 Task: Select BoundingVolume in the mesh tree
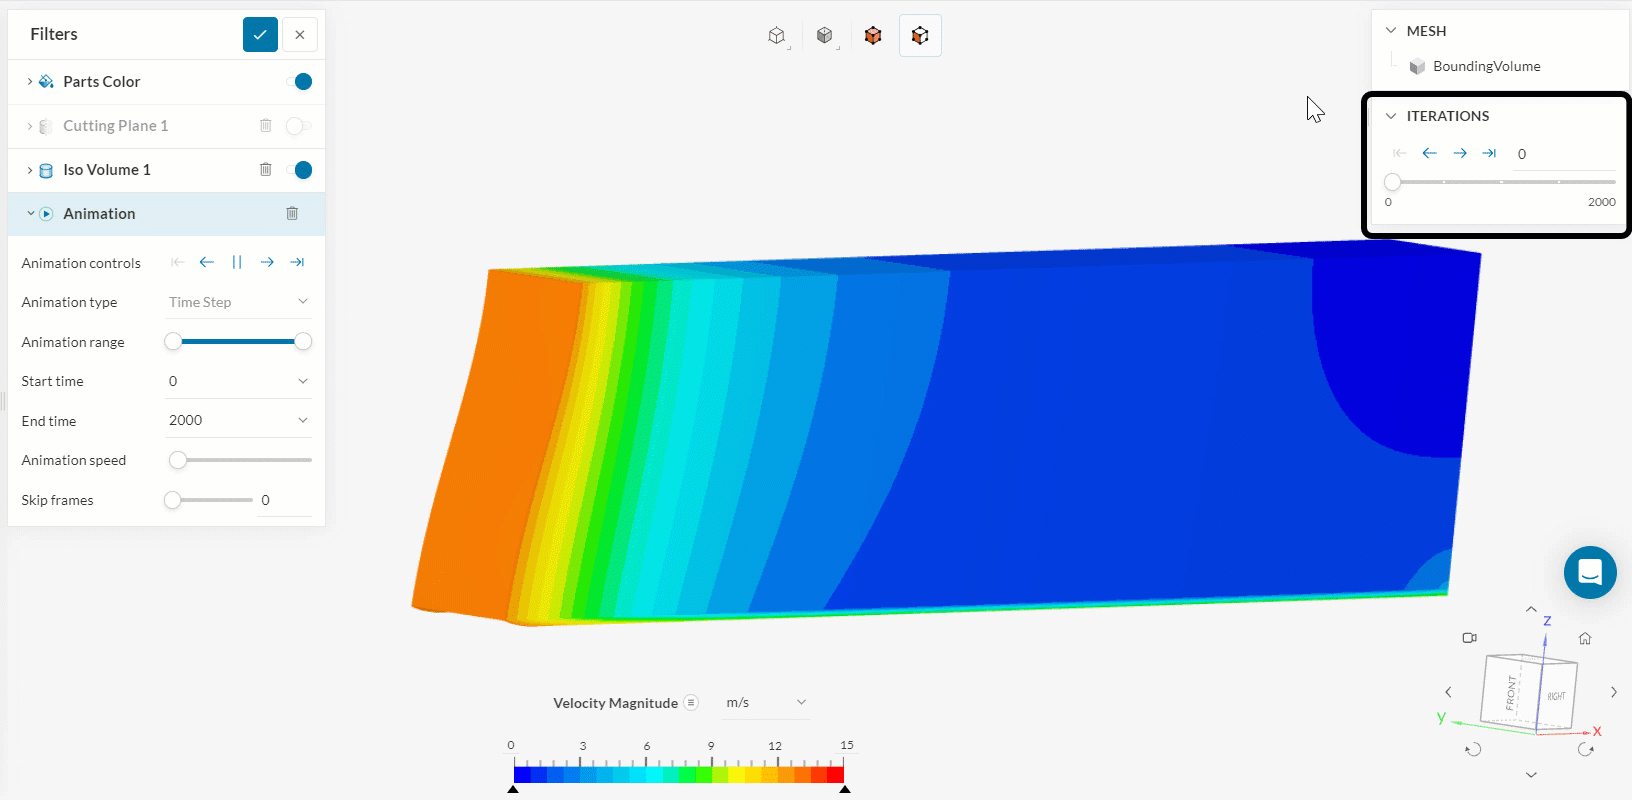[x=1486, y=66]
